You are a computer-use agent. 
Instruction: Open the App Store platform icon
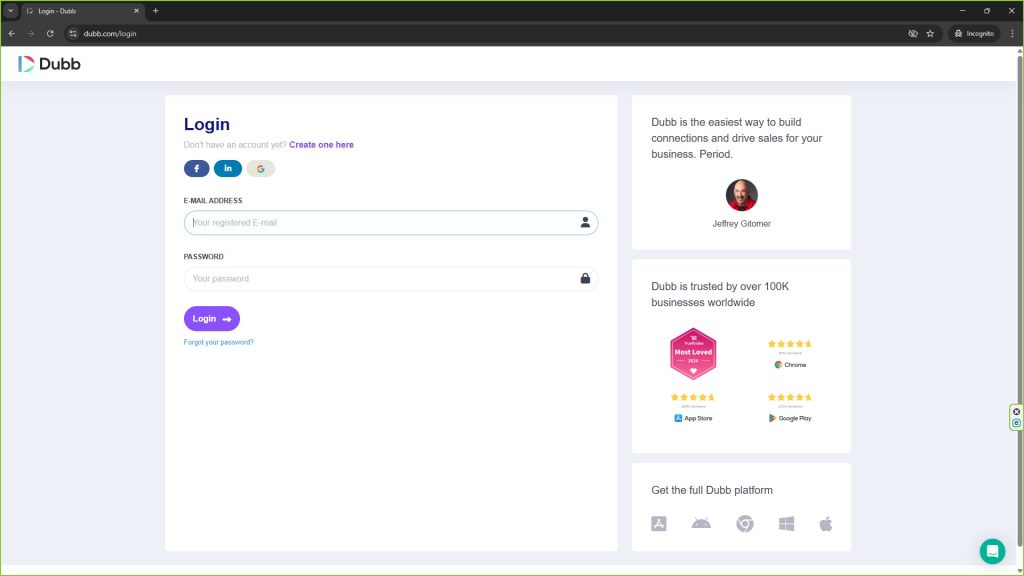[659, 524]
